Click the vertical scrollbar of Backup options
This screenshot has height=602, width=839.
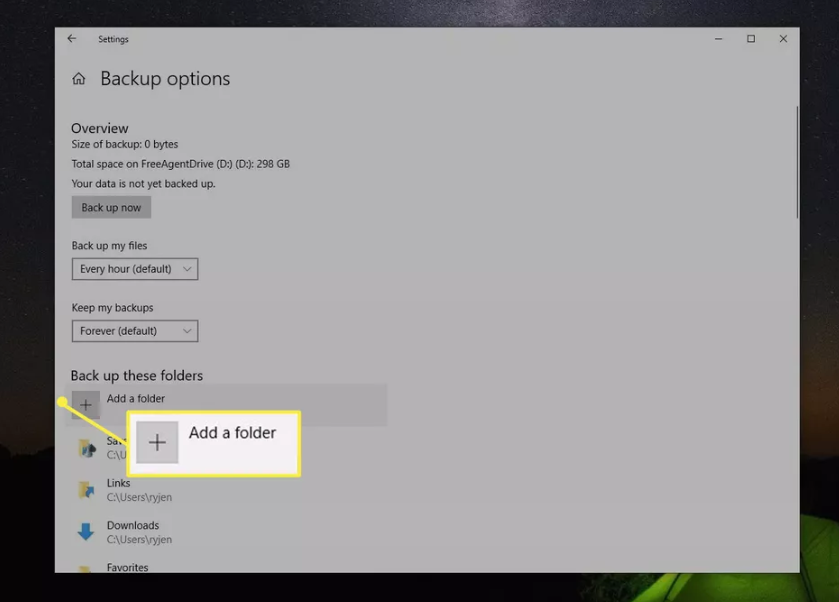796,162
